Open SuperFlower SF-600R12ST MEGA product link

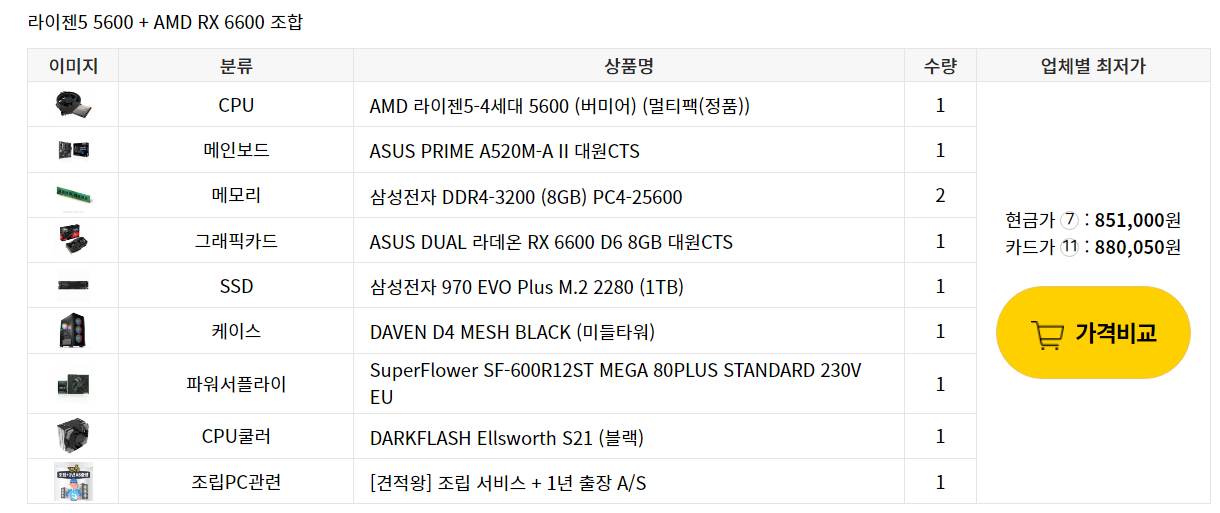(x=615, y=383)
